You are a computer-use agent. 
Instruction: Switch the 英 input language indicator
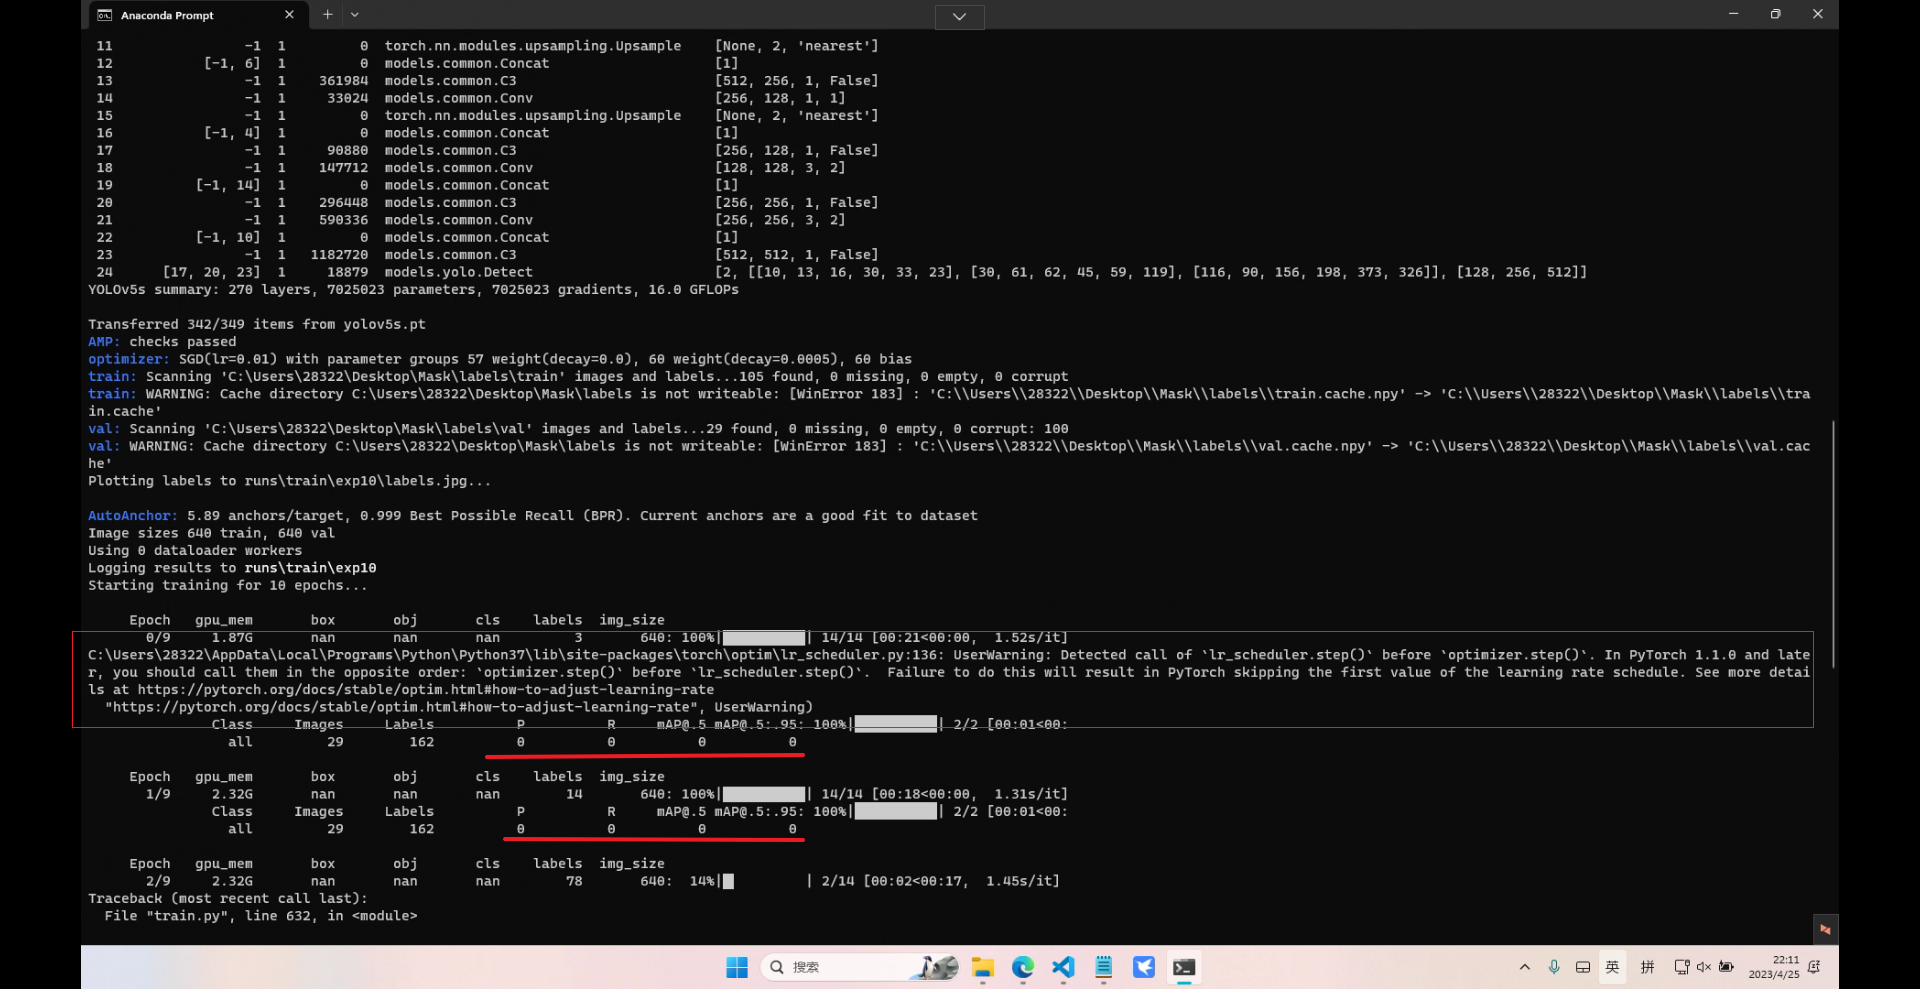point(1613,967)
